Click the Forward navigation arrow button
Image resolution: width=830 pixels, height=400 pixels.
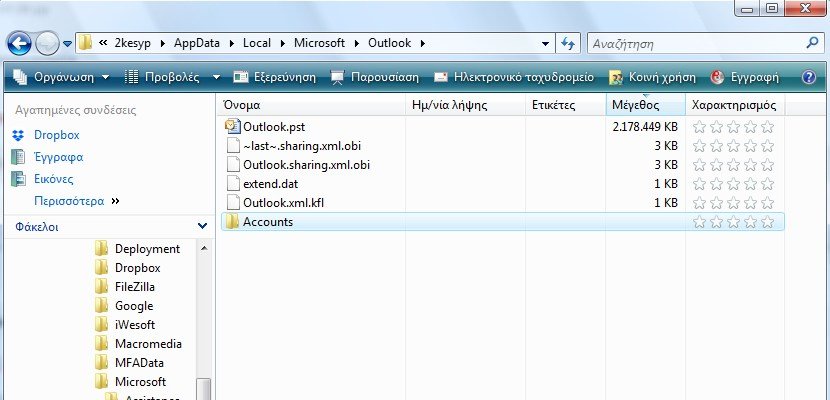tap(47, 44)
